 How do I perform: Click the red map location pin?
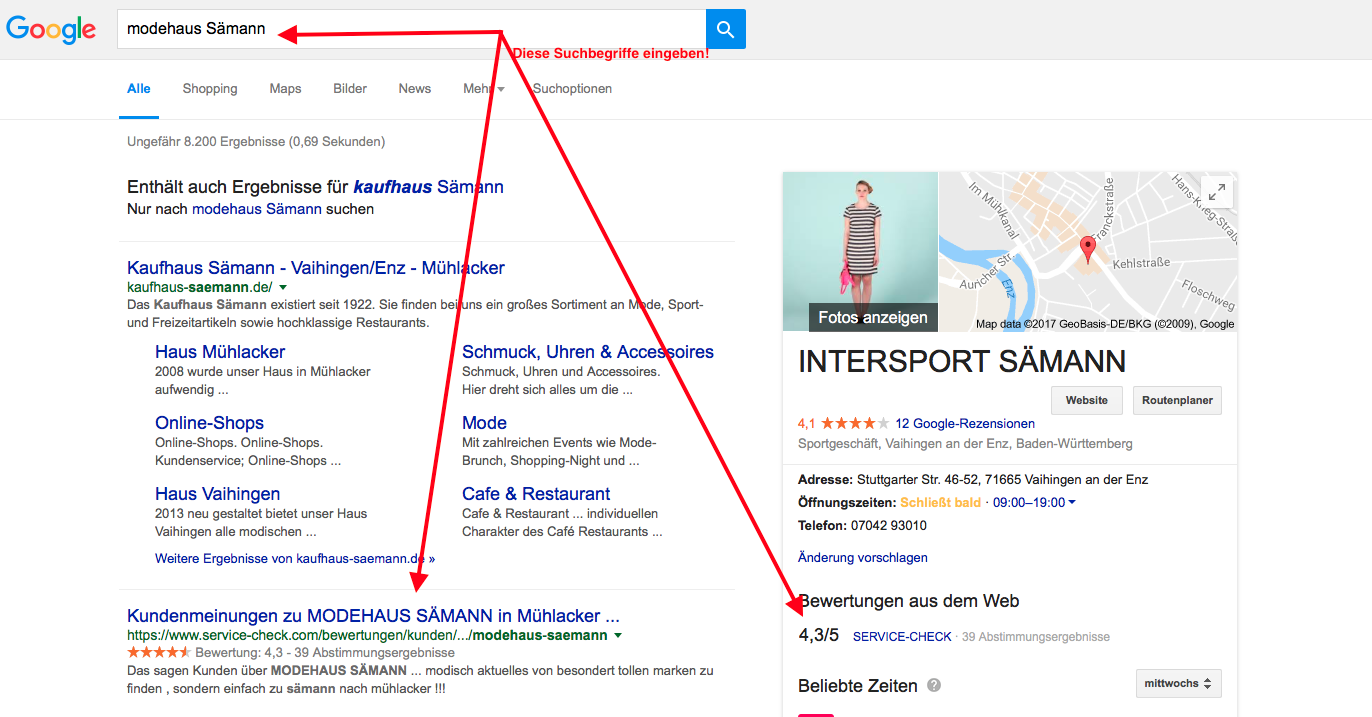1088,249
